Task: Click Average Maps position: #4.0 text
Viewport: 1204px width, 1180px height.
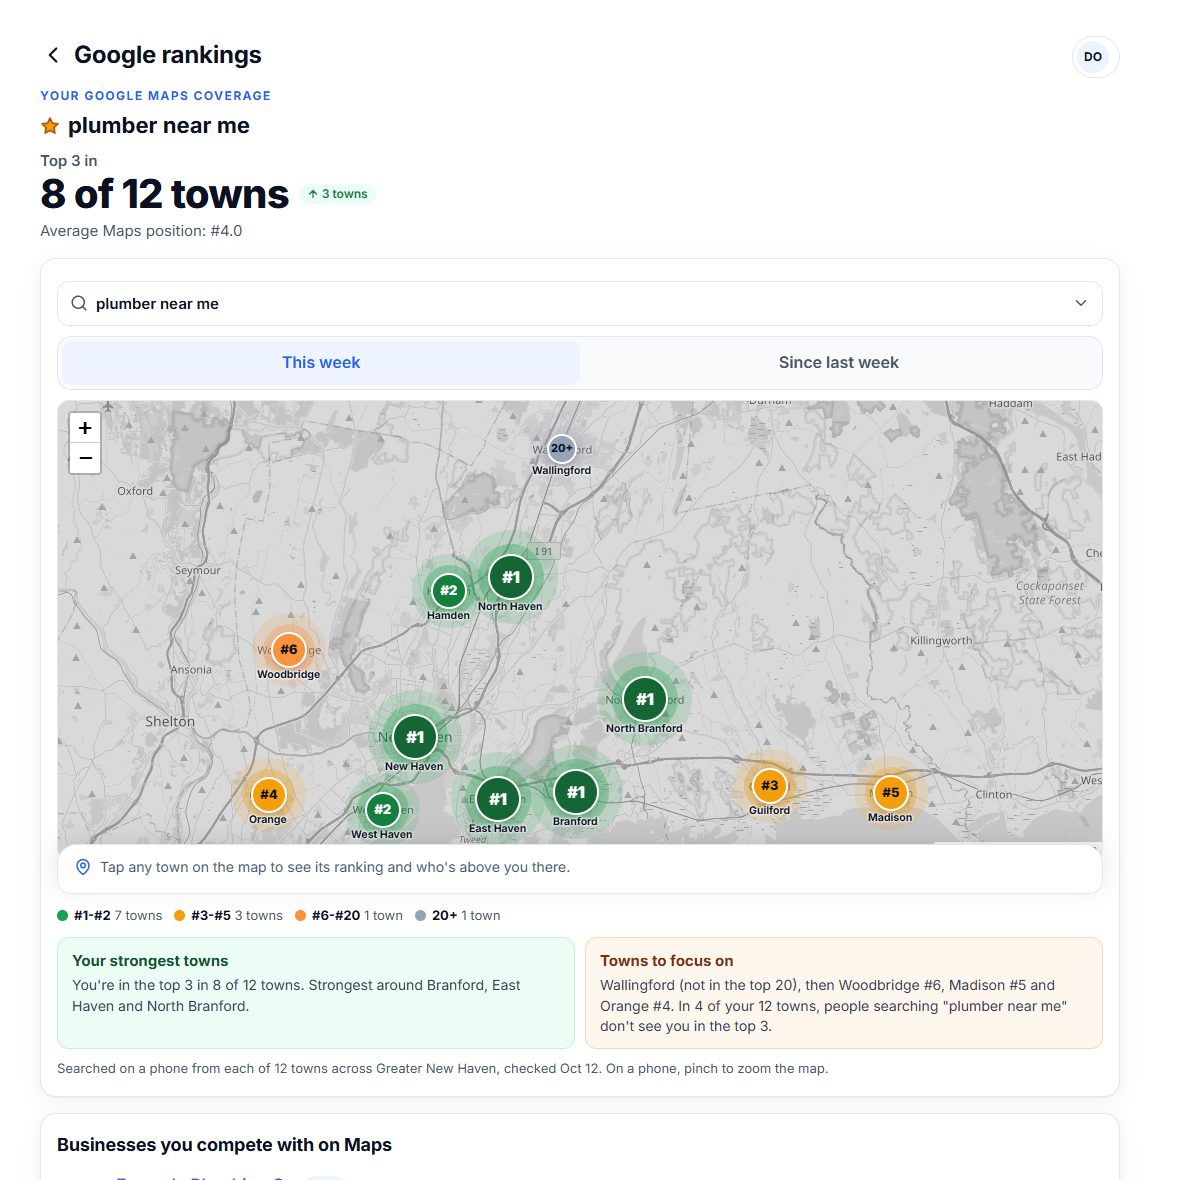Action: tap(141, 231)
